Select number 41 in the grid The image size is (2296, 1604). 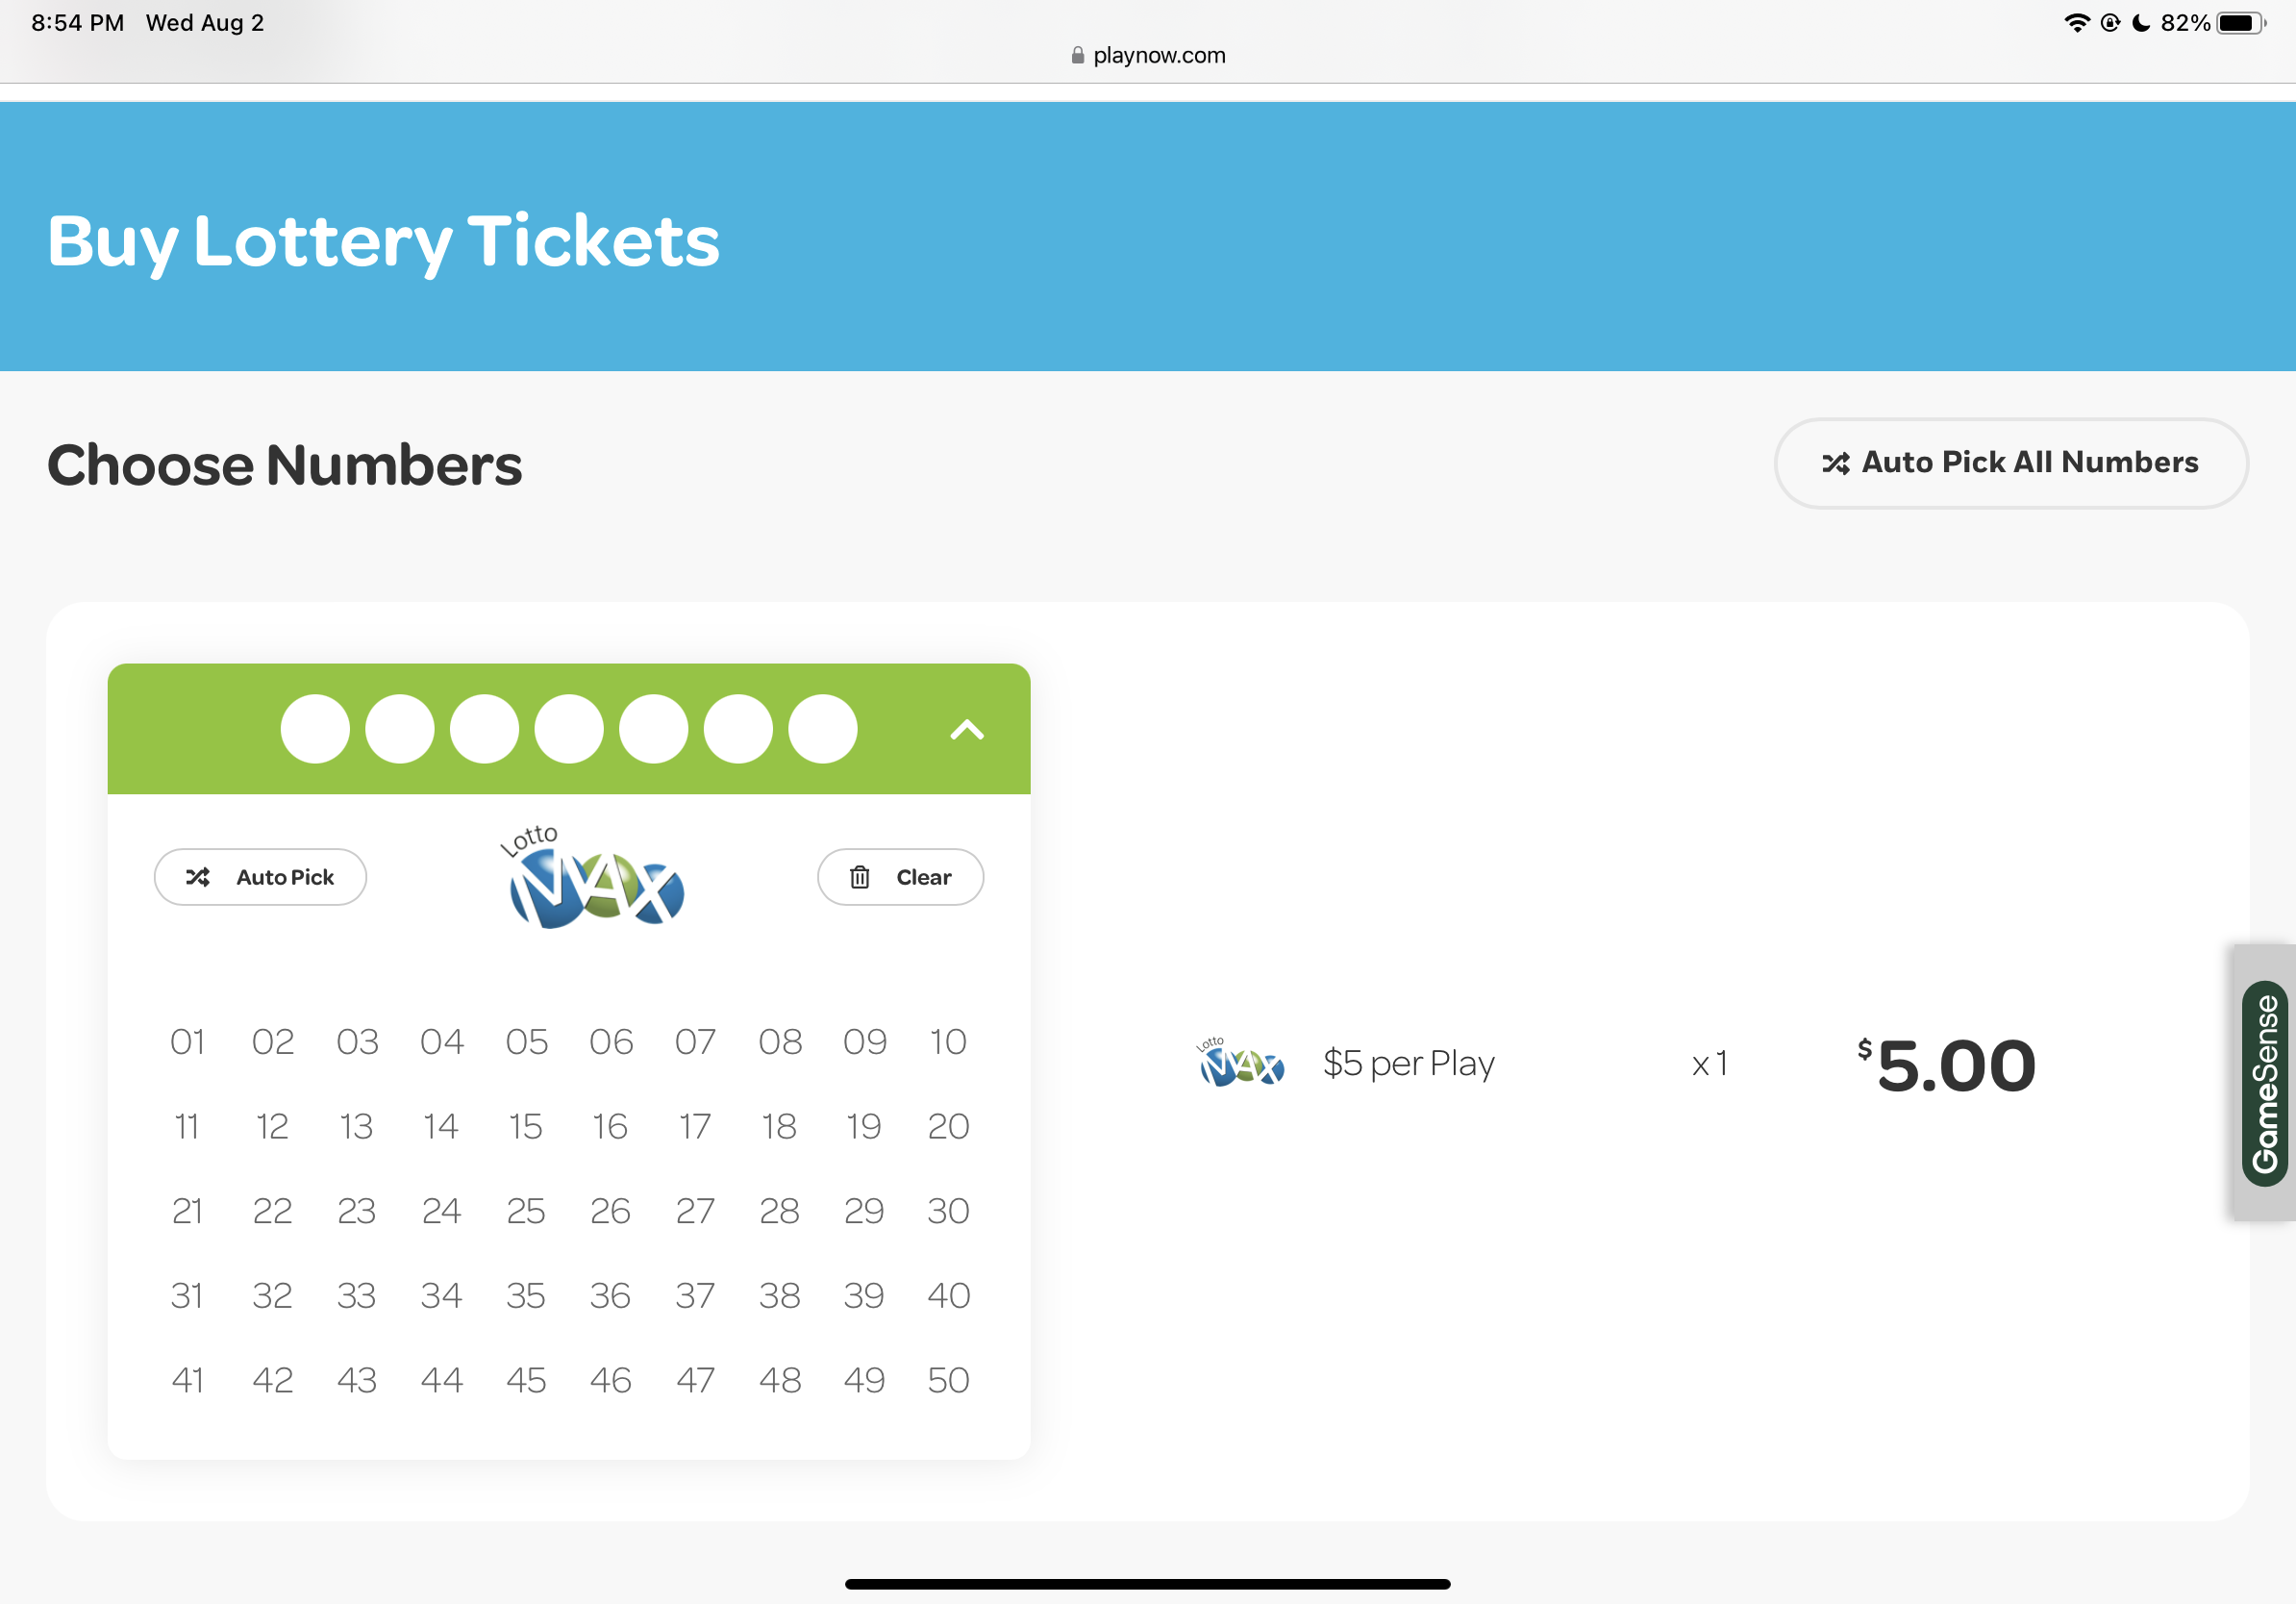187,1380
